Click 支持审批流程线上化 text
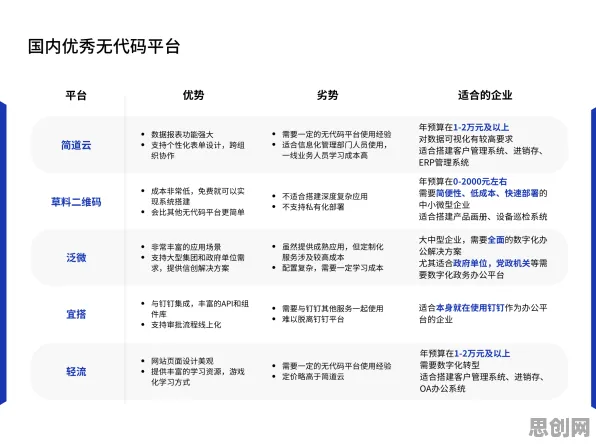 [186, 325]
